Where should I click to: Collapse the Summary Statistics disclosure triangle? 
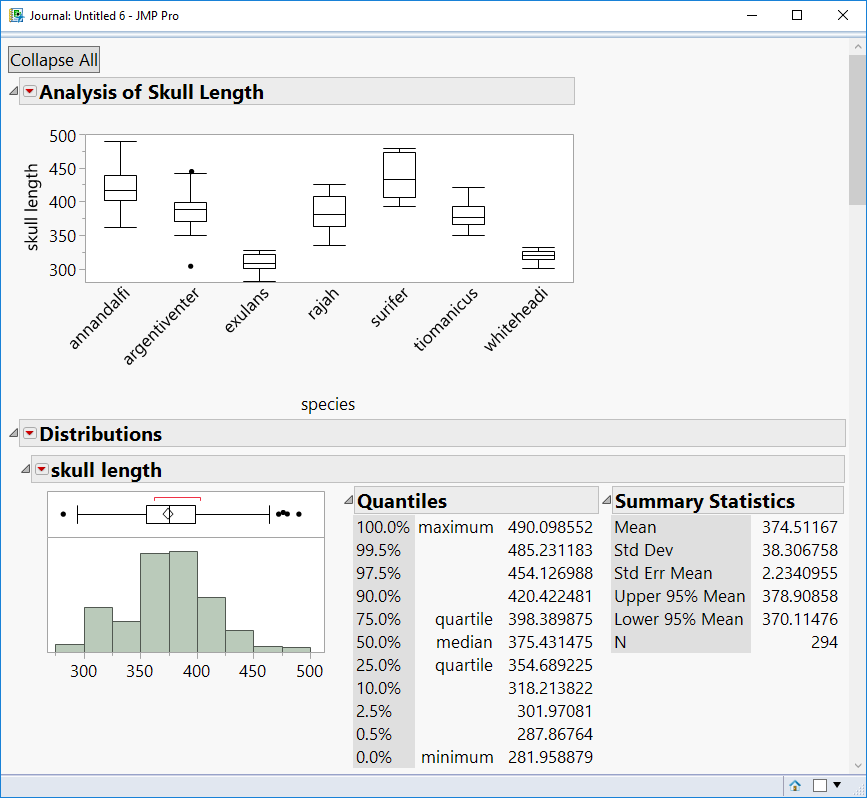coord(607,500)
